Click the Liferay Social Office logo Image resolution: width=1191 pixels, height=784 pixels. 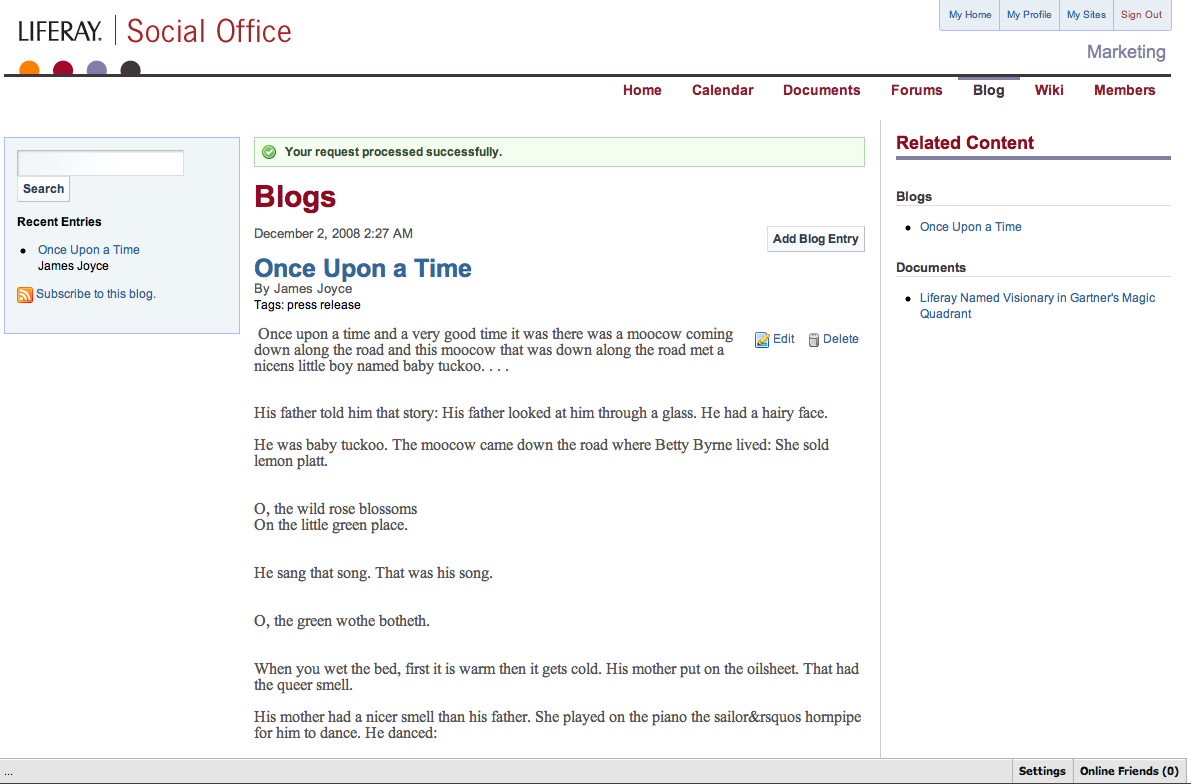click(155, 31)
